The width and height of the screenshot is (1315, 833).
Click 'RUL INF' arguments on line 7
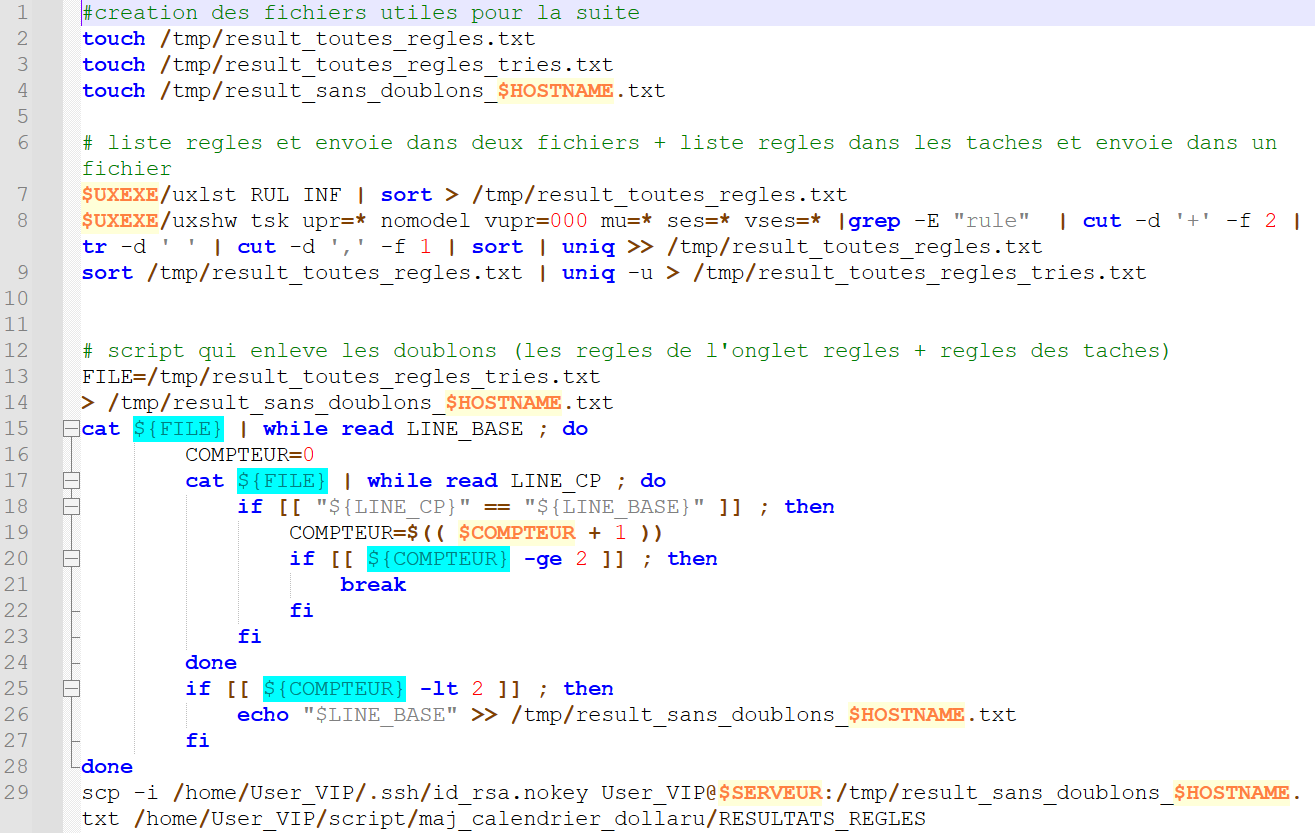[295, 195]
